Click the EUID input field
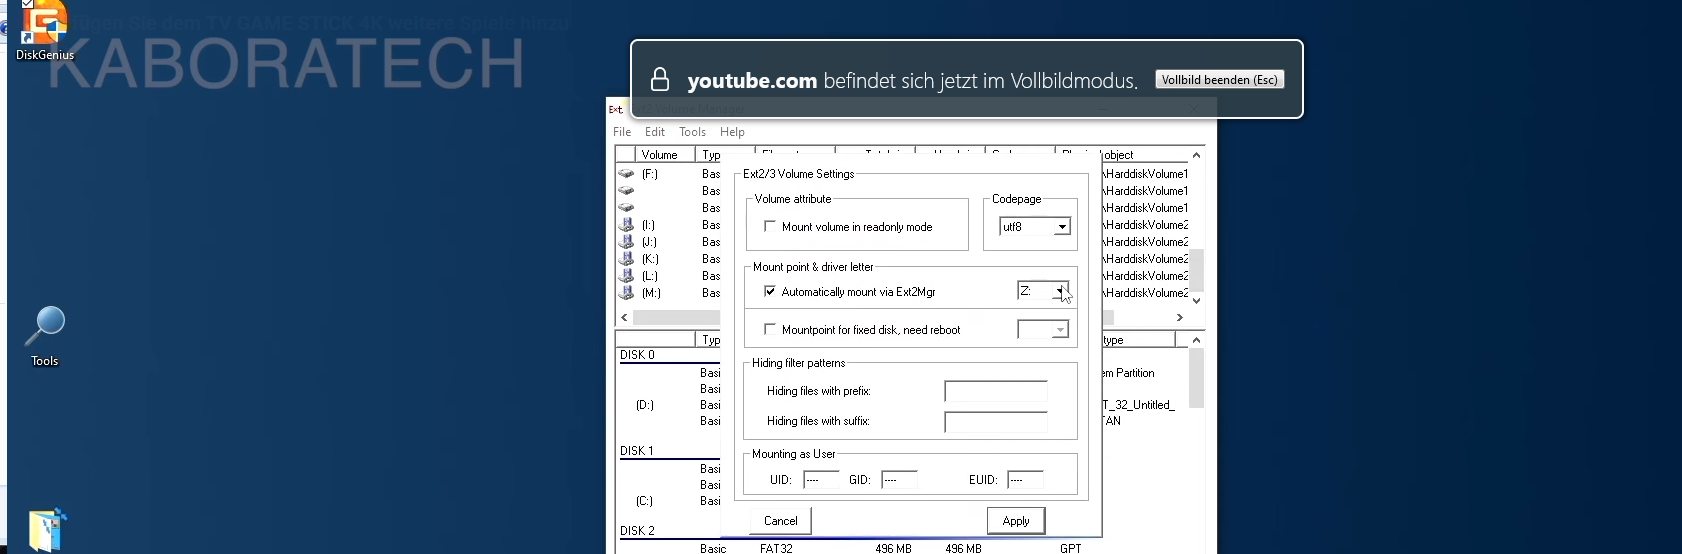Image resolution: width=1682 pixels, height=554 pixels. point(1025,480)
